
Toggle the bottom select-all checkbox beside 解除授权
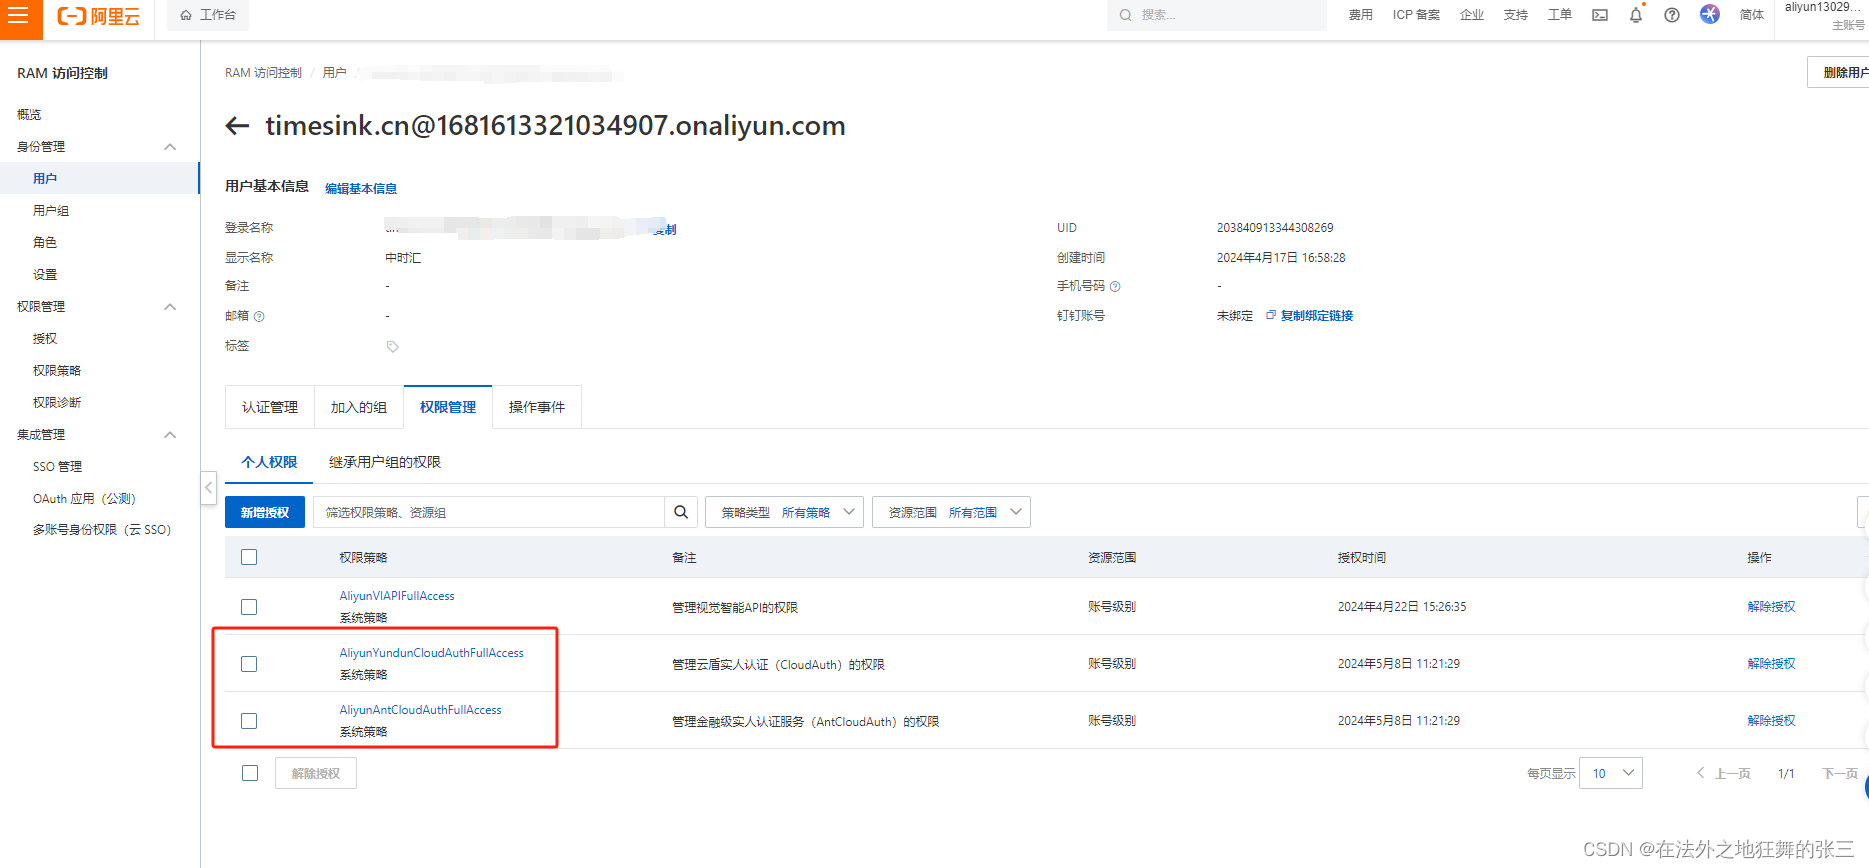tap(250, 773)
